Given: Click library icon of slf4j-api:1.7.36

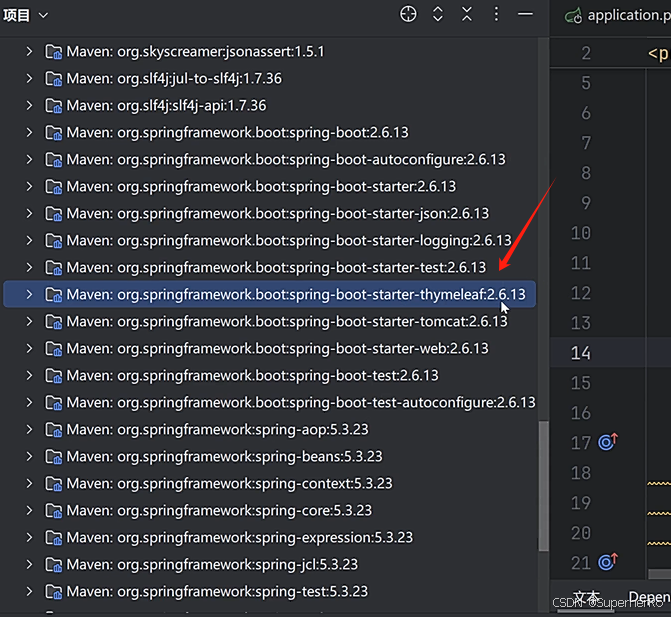Looking at the screenshot, I should click(x=54, y=106).
